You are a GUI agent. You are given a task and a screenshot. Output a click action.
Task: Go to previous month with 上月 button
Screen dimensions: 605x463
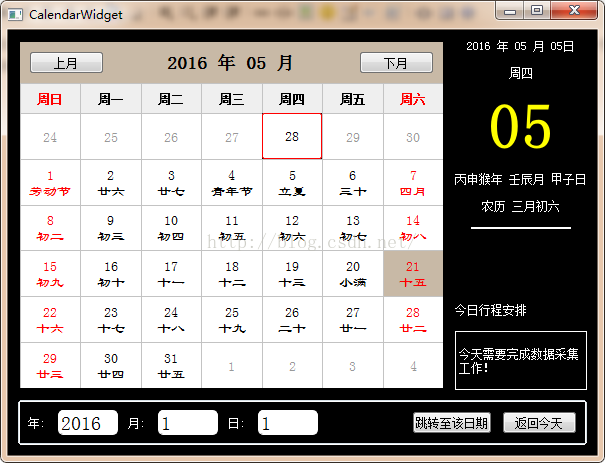66,63
